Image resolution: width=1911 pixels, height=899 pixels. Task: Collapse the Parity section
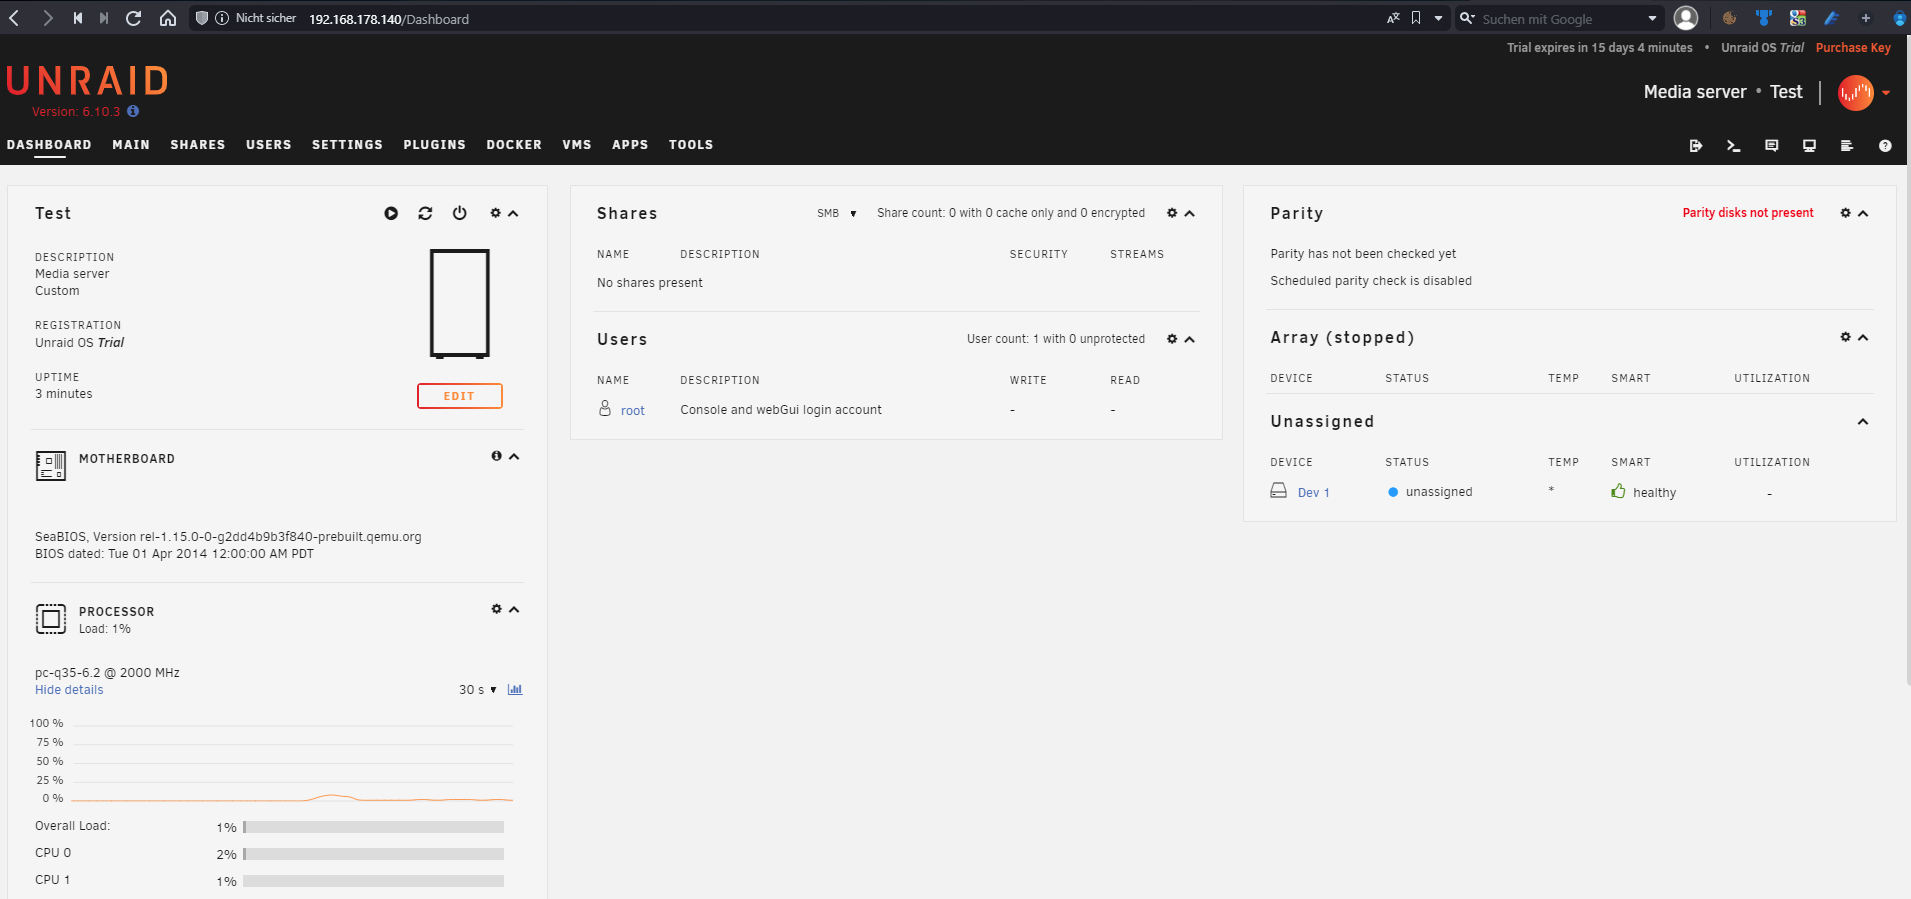1863,213
